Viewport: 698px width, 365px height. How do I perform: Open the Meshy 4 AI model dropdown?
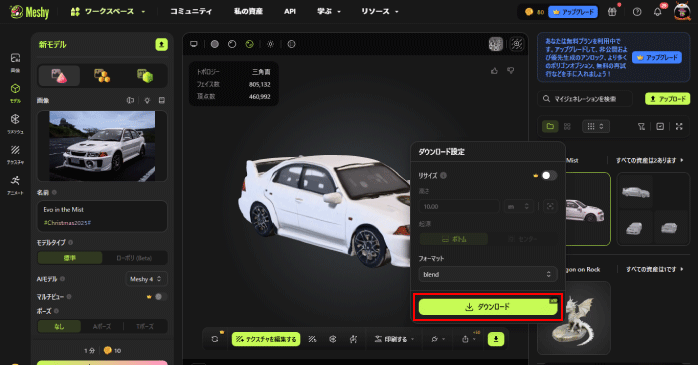click(146, 279)
